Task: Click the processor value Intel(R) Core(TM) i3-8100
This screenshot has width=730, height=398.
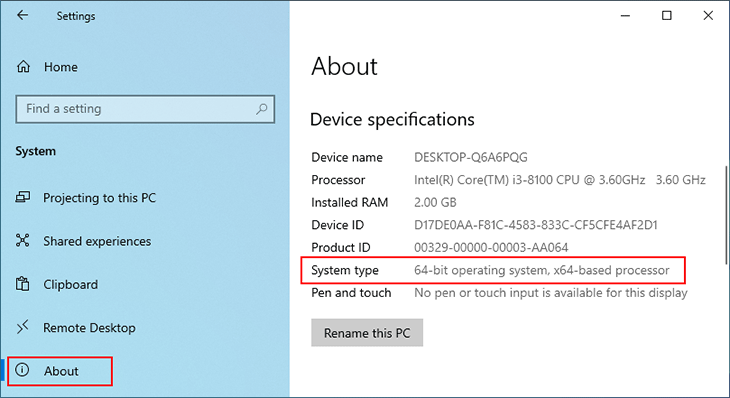Action: [x=560, y=180]
